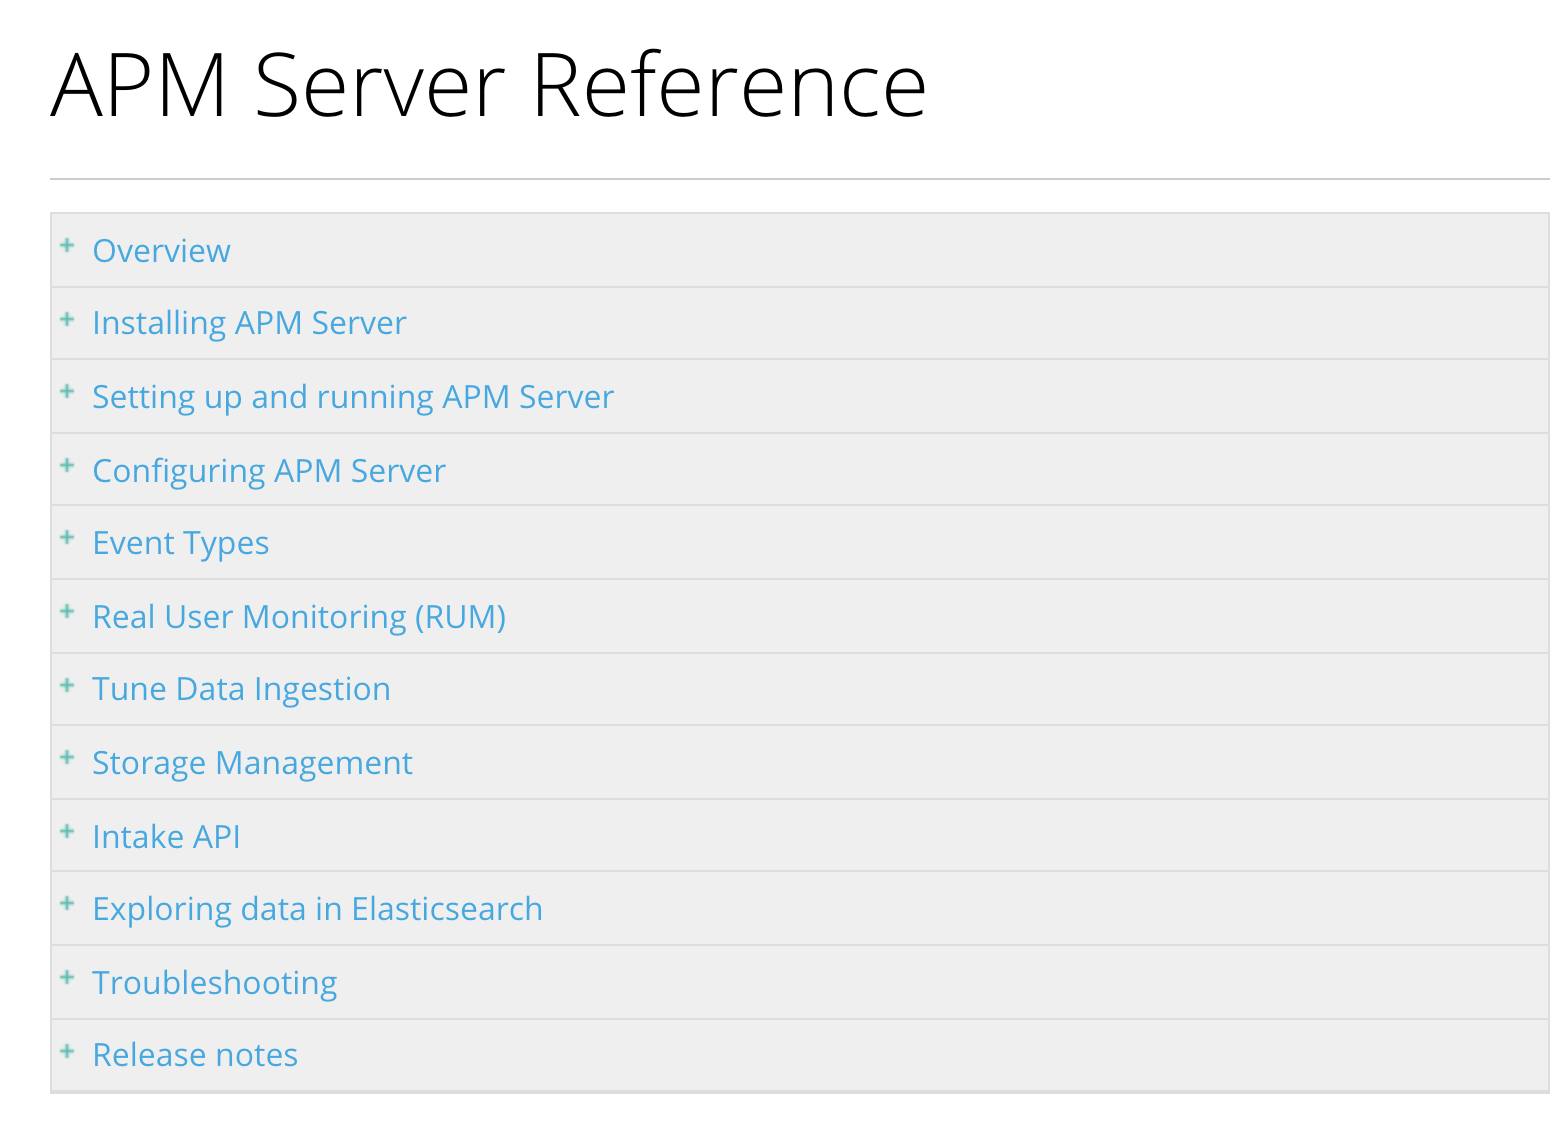
Task: Expand Release notes plus icon
Action: click(67, 1051)
